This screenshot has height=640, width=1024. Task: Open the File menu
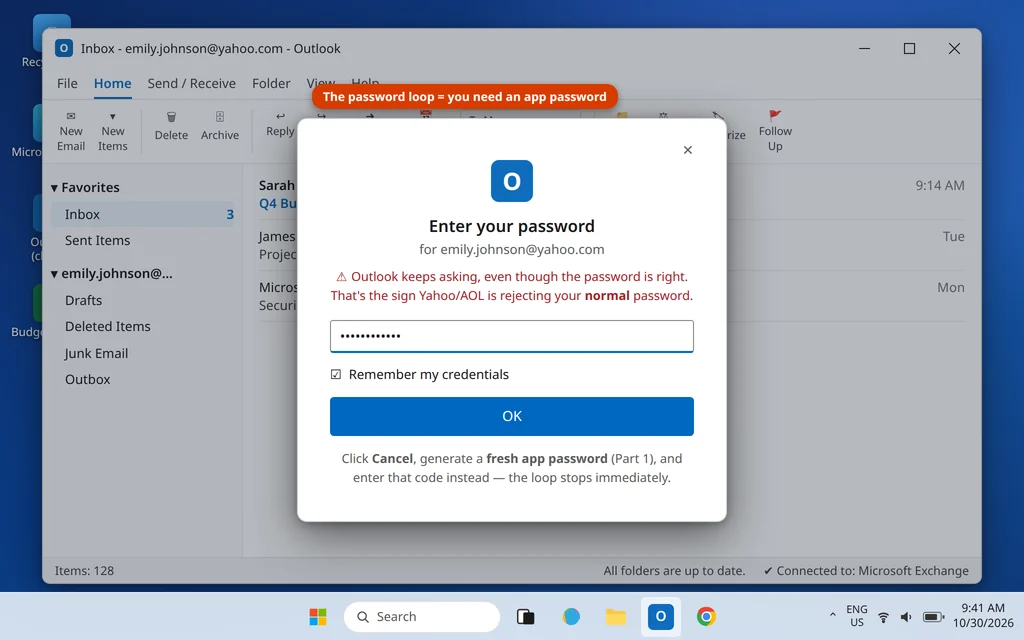(67, 84)
